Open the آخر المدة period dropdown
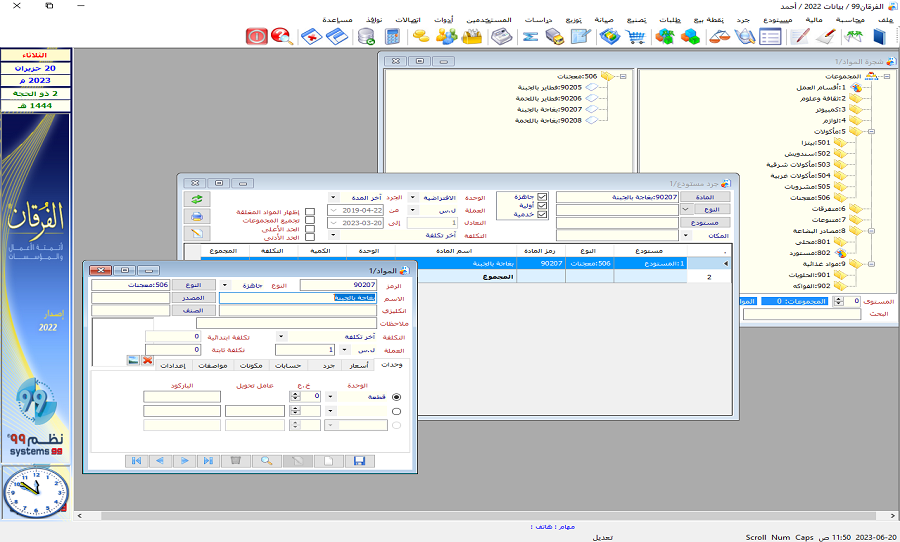This screenshot has height=542, width=900. tap(333, 197)
